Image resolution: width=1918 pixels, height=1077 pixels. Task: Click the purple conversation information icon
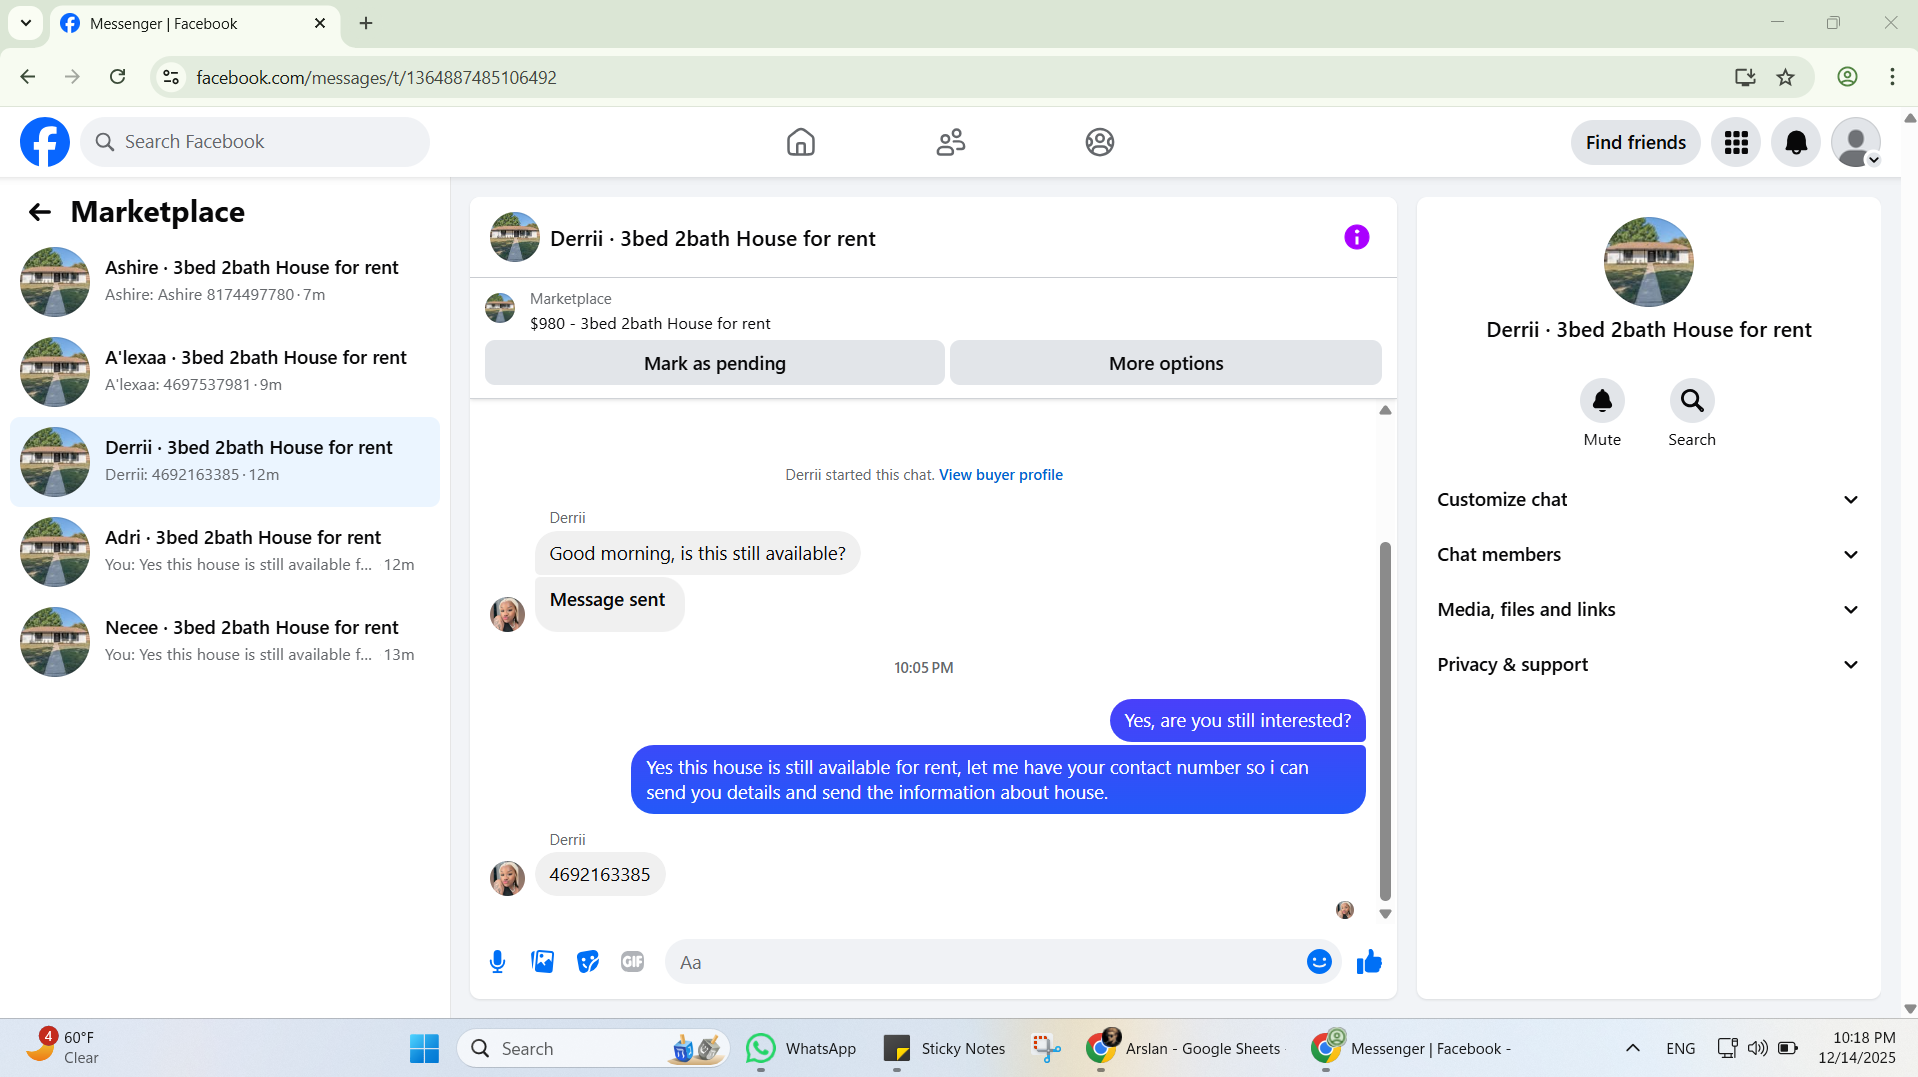pyautogui.click(x=1356, y=237)
